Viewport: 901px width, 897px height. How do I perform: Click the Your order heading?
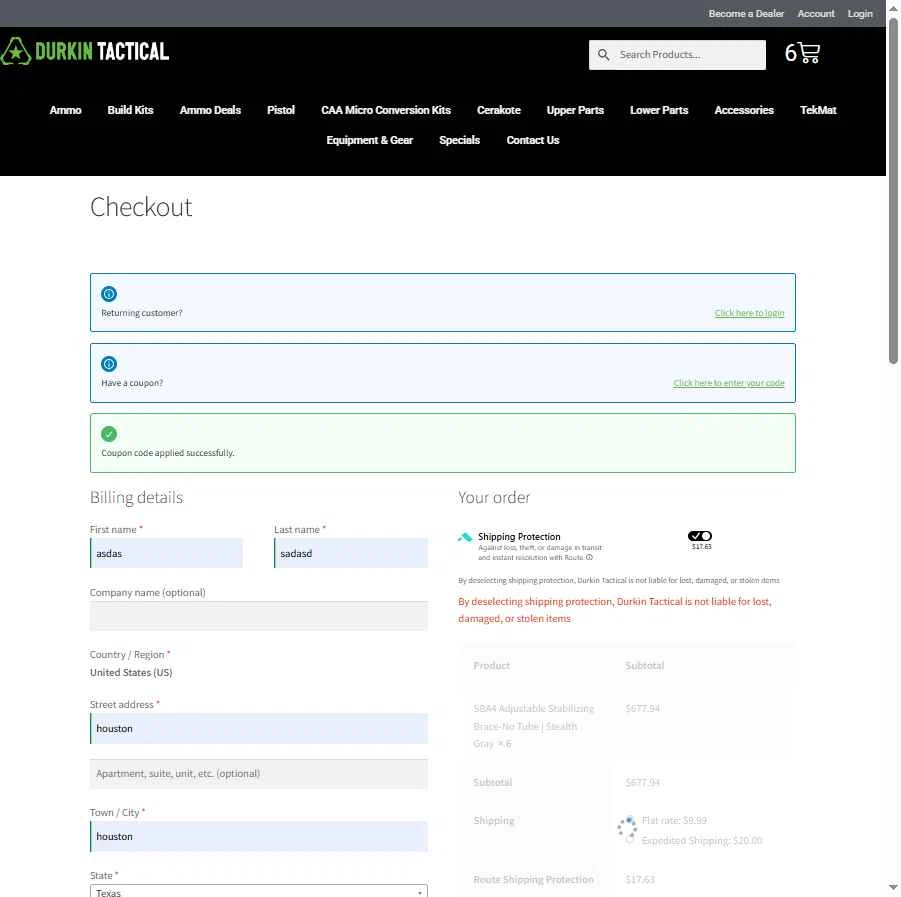tap(494, 498)
